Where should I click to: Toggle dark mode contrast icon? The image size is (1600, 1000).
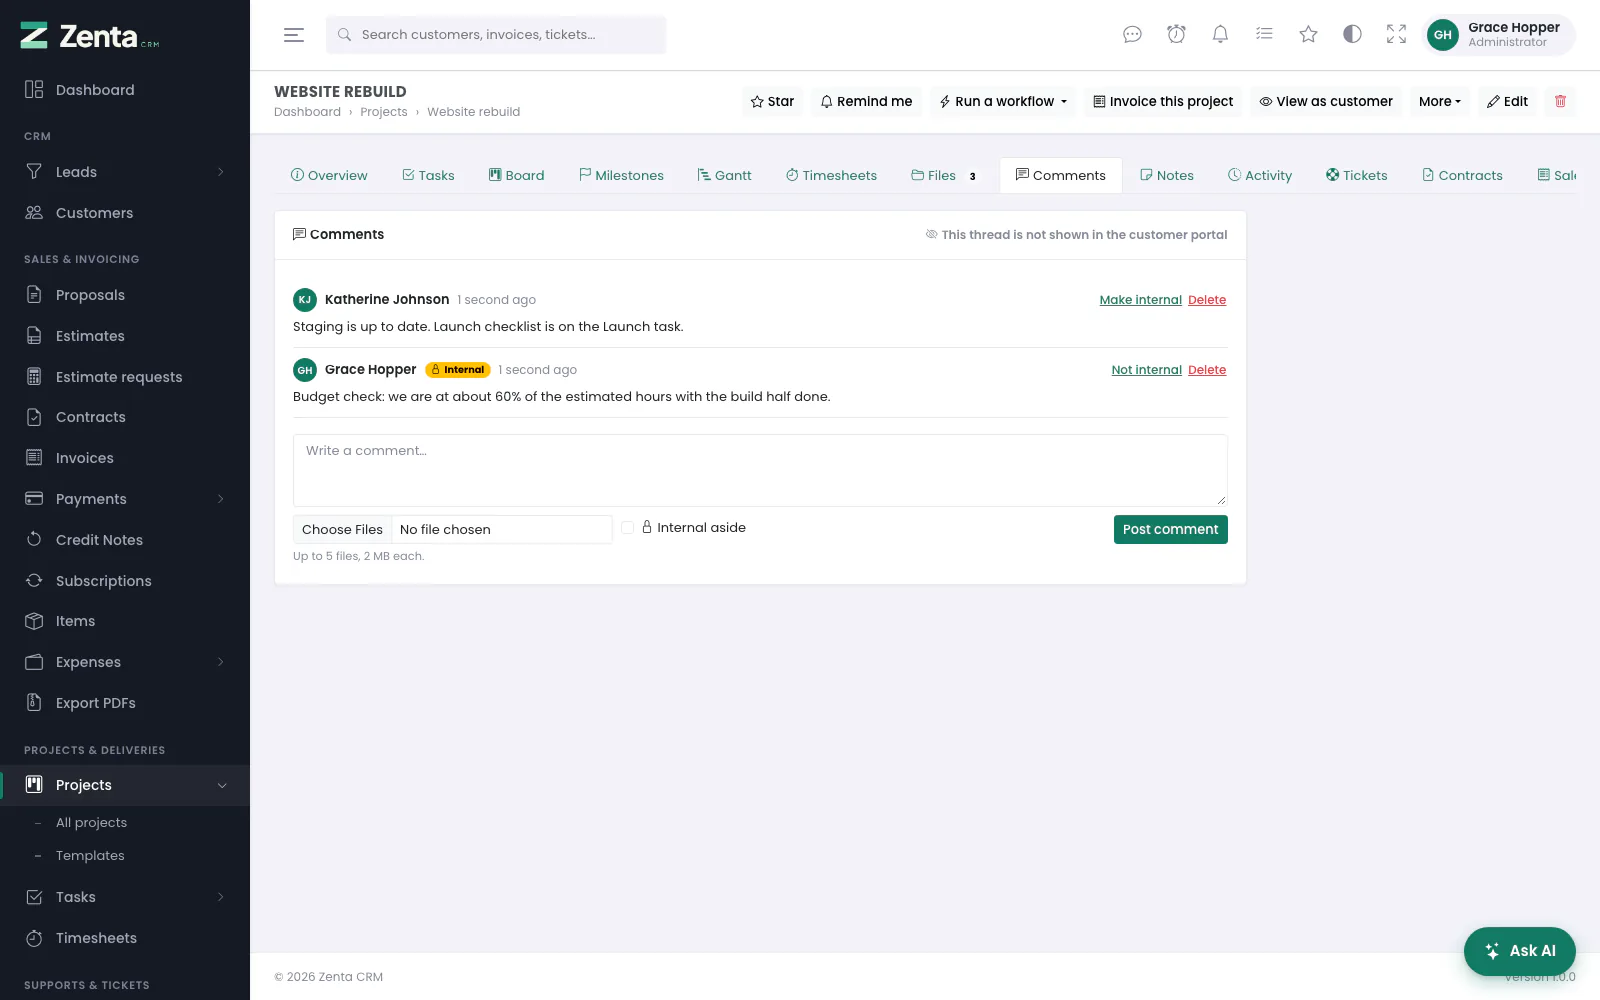(1352, 35)
